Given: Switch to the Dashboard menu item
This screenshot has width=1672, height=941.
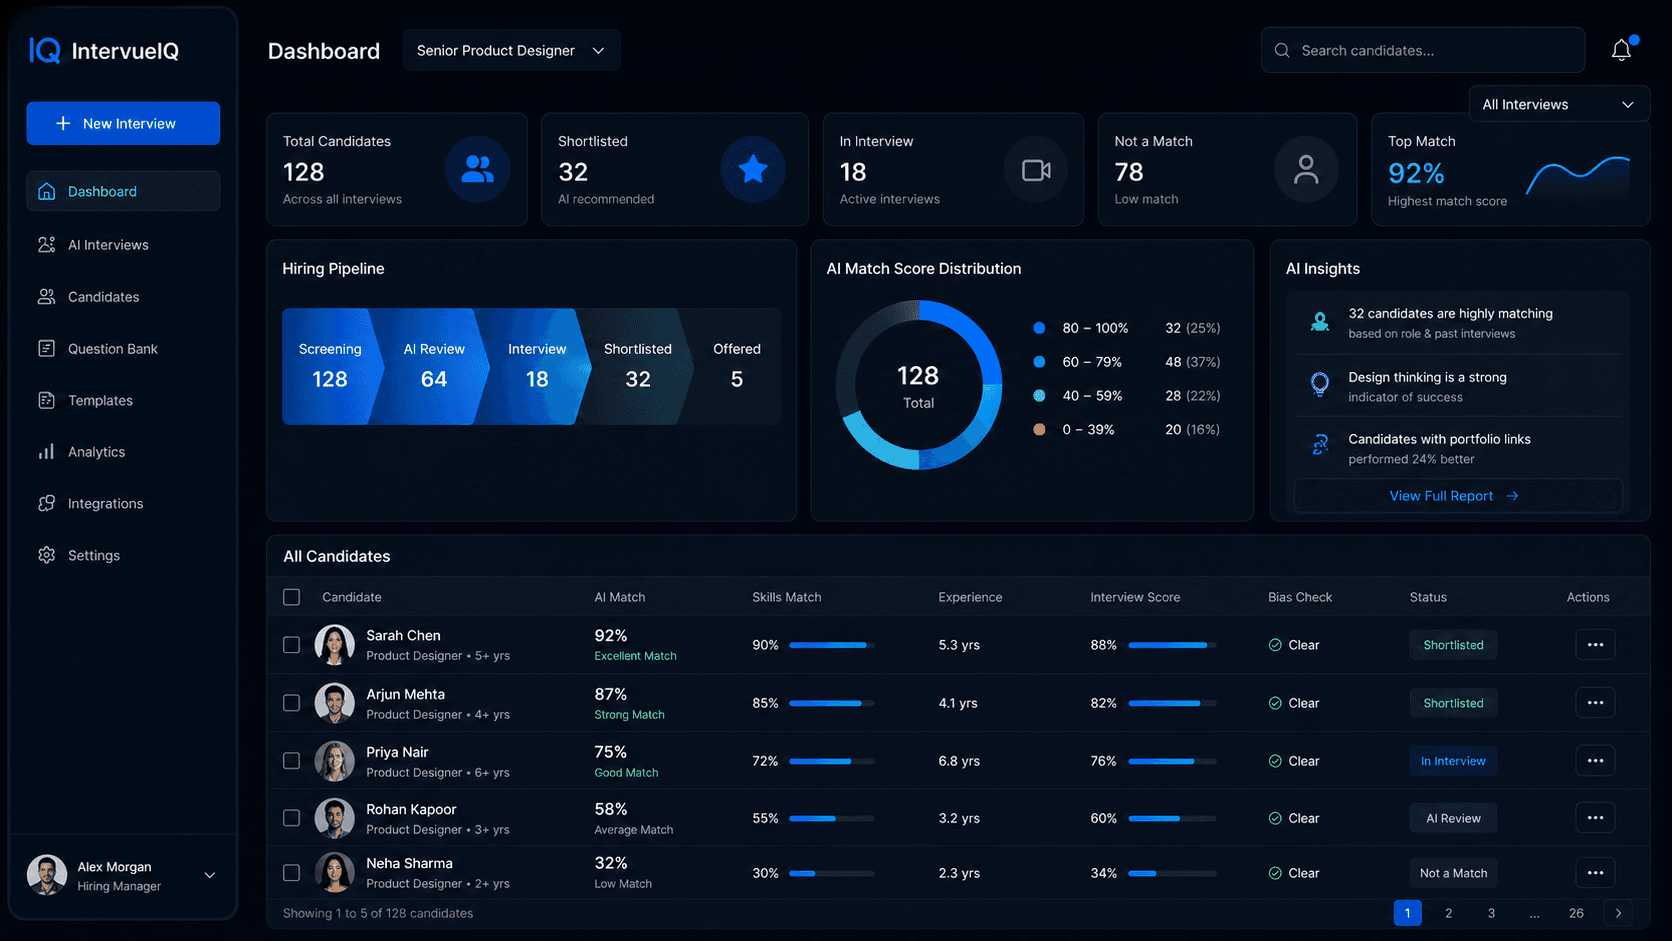Looking at the screenshot, I should [102, 191].
